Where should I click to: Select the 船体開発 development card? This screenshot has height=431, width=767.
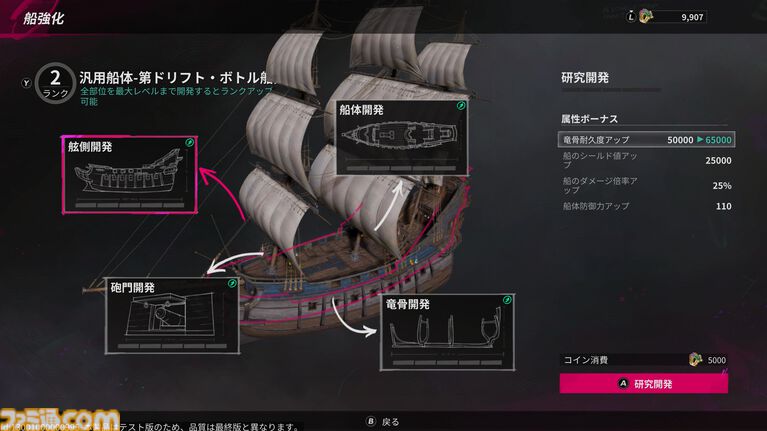(402, 137)
